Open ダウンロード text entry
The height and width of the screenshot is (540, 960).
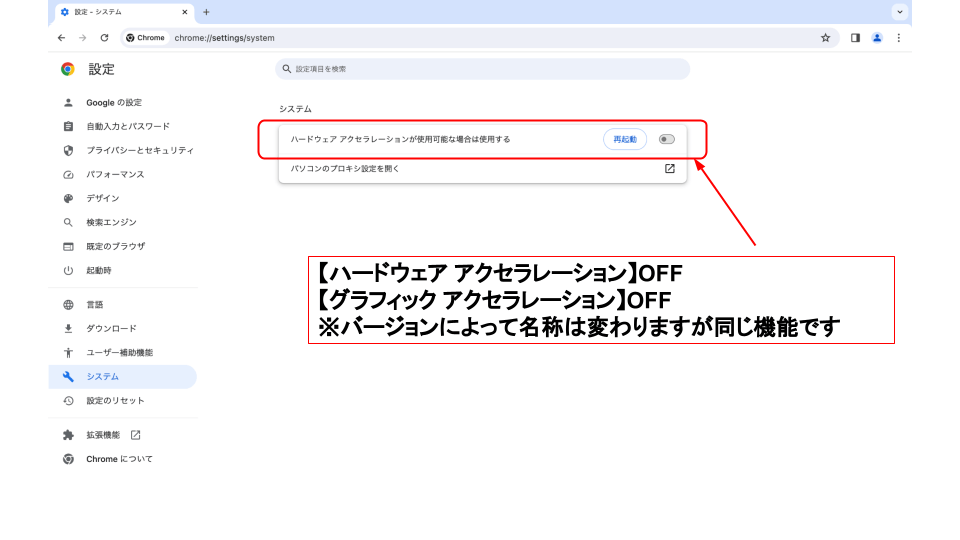tap(111, 329)
